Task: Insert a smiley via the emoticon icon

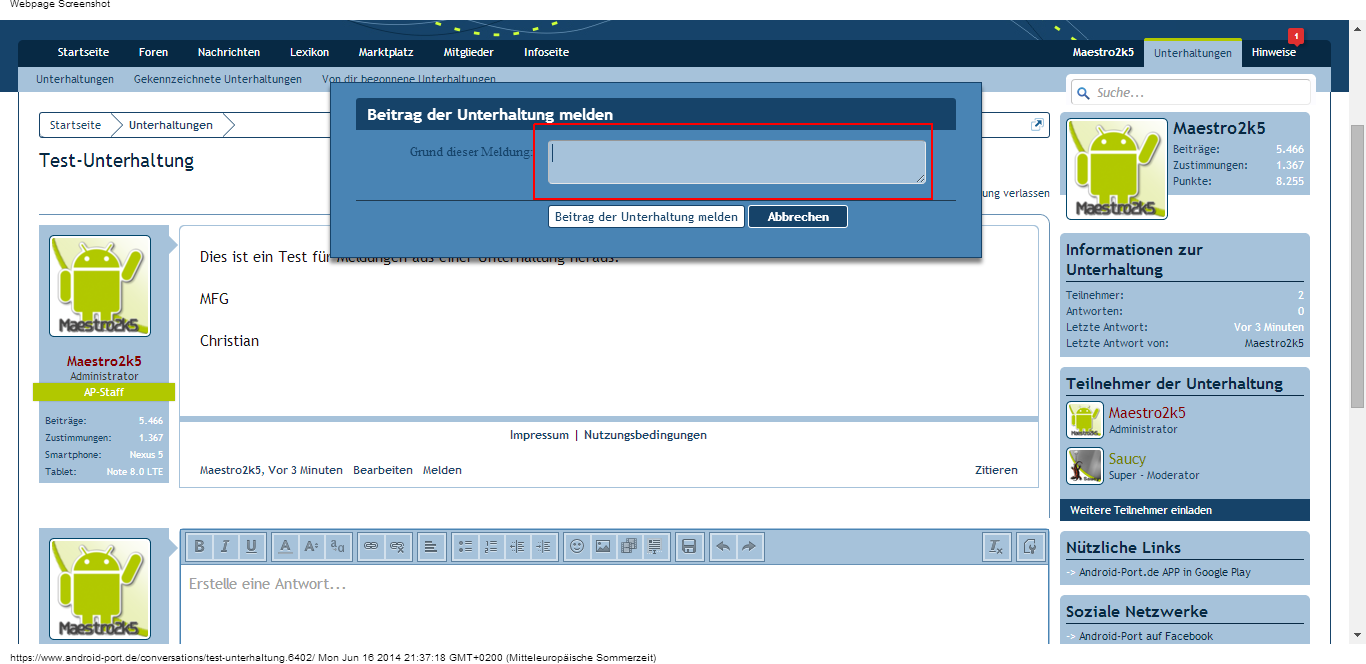Action: click(x=577, y=546)
